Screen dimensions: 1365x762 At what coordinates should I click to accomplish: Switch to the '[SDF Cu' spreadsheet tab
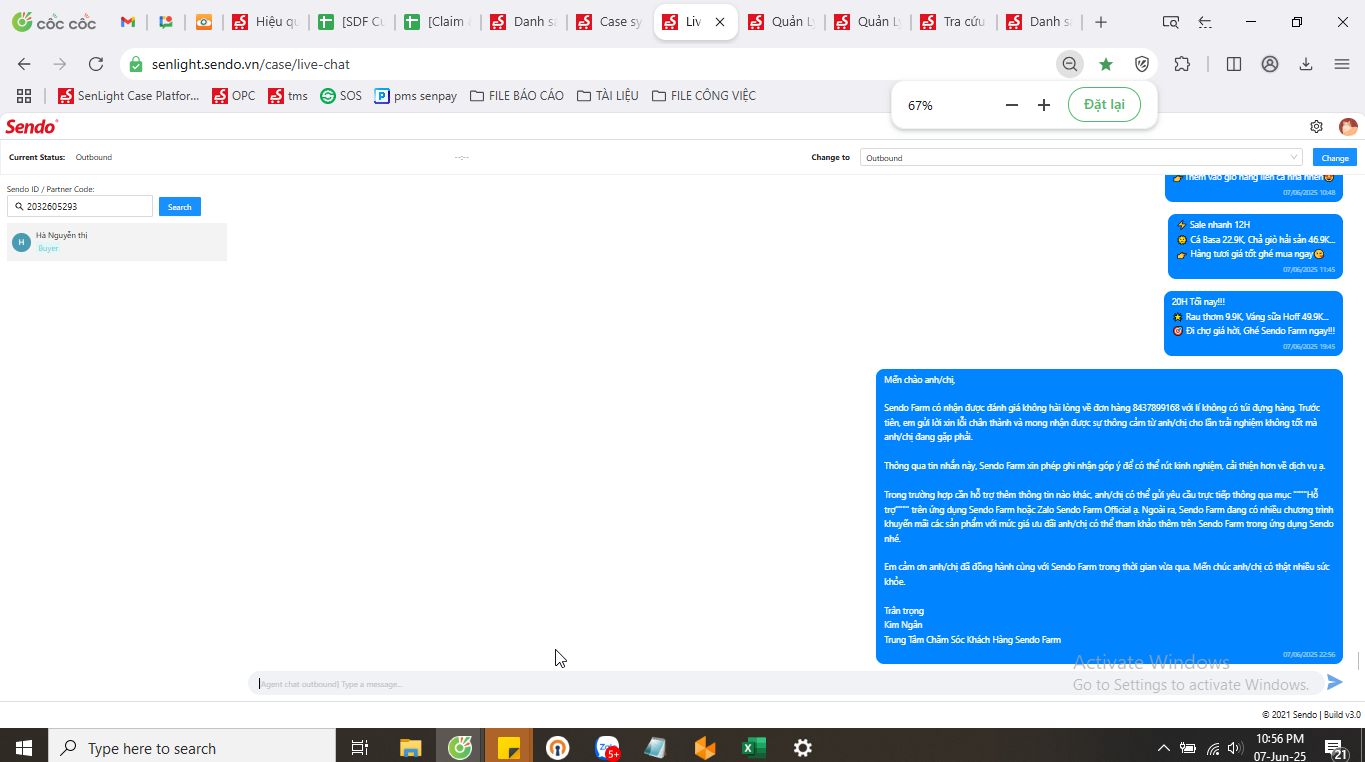[351, 22]
